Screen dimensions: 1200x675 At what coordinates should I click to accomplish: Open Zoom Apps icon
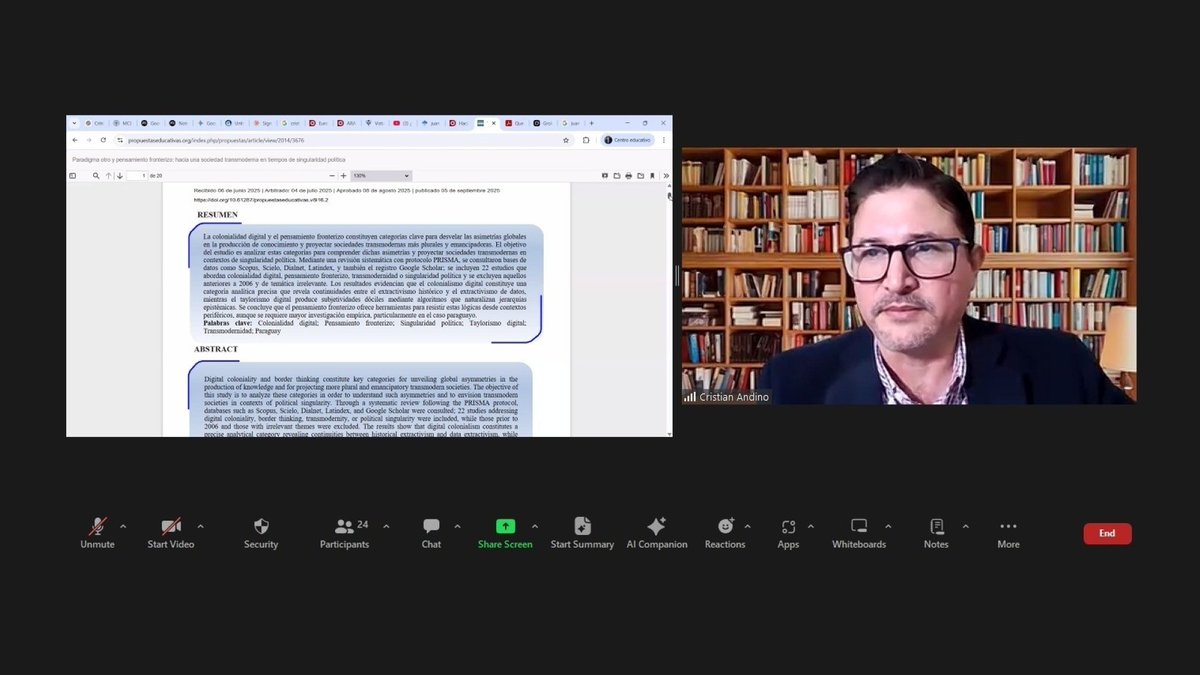[788, 526]
